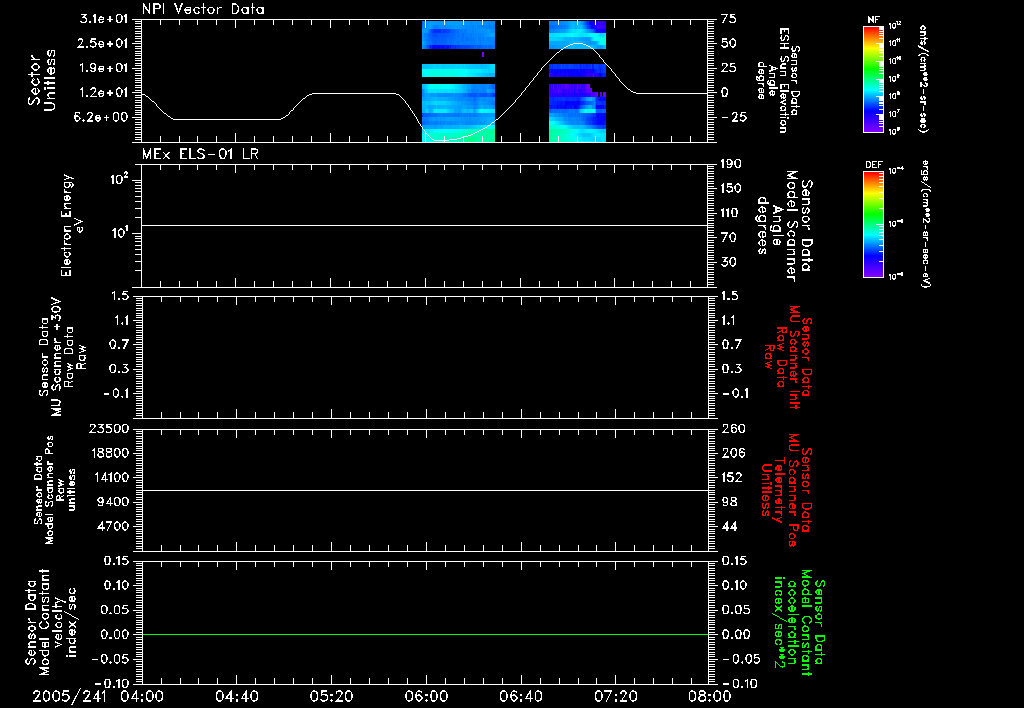Click the 04:40 time axis label
Image resolution: width=1024 pixels, height=708 pixels.
click(237, 696)
